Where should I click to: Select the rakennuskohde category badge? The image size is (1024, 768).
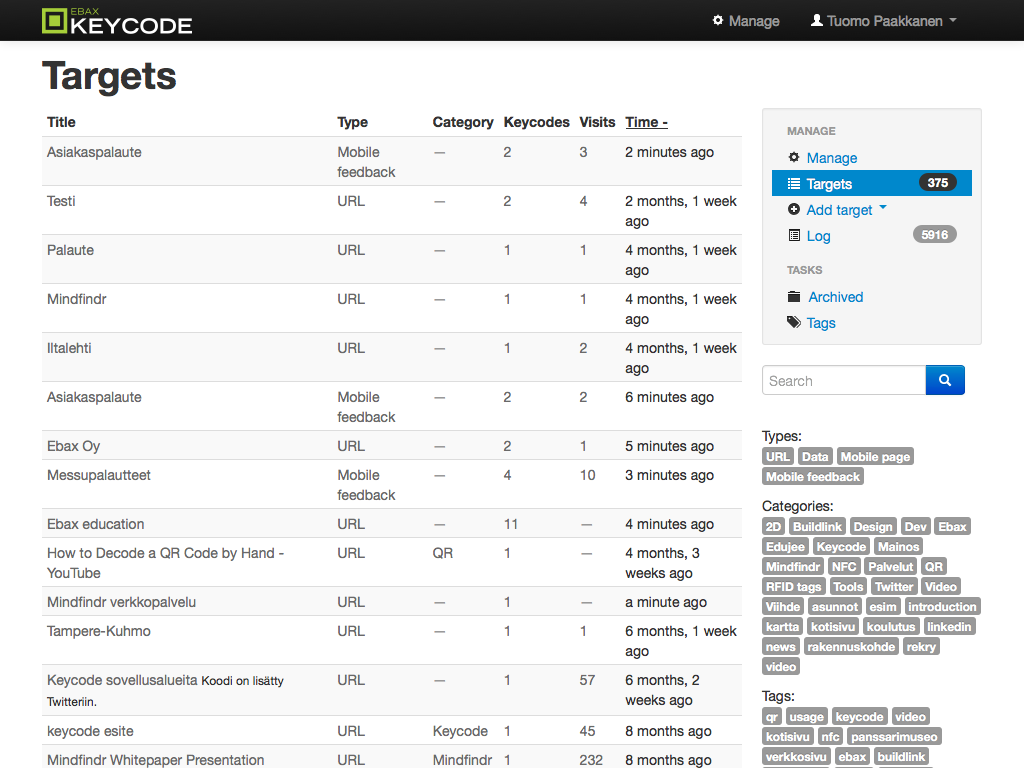[850, 647]
